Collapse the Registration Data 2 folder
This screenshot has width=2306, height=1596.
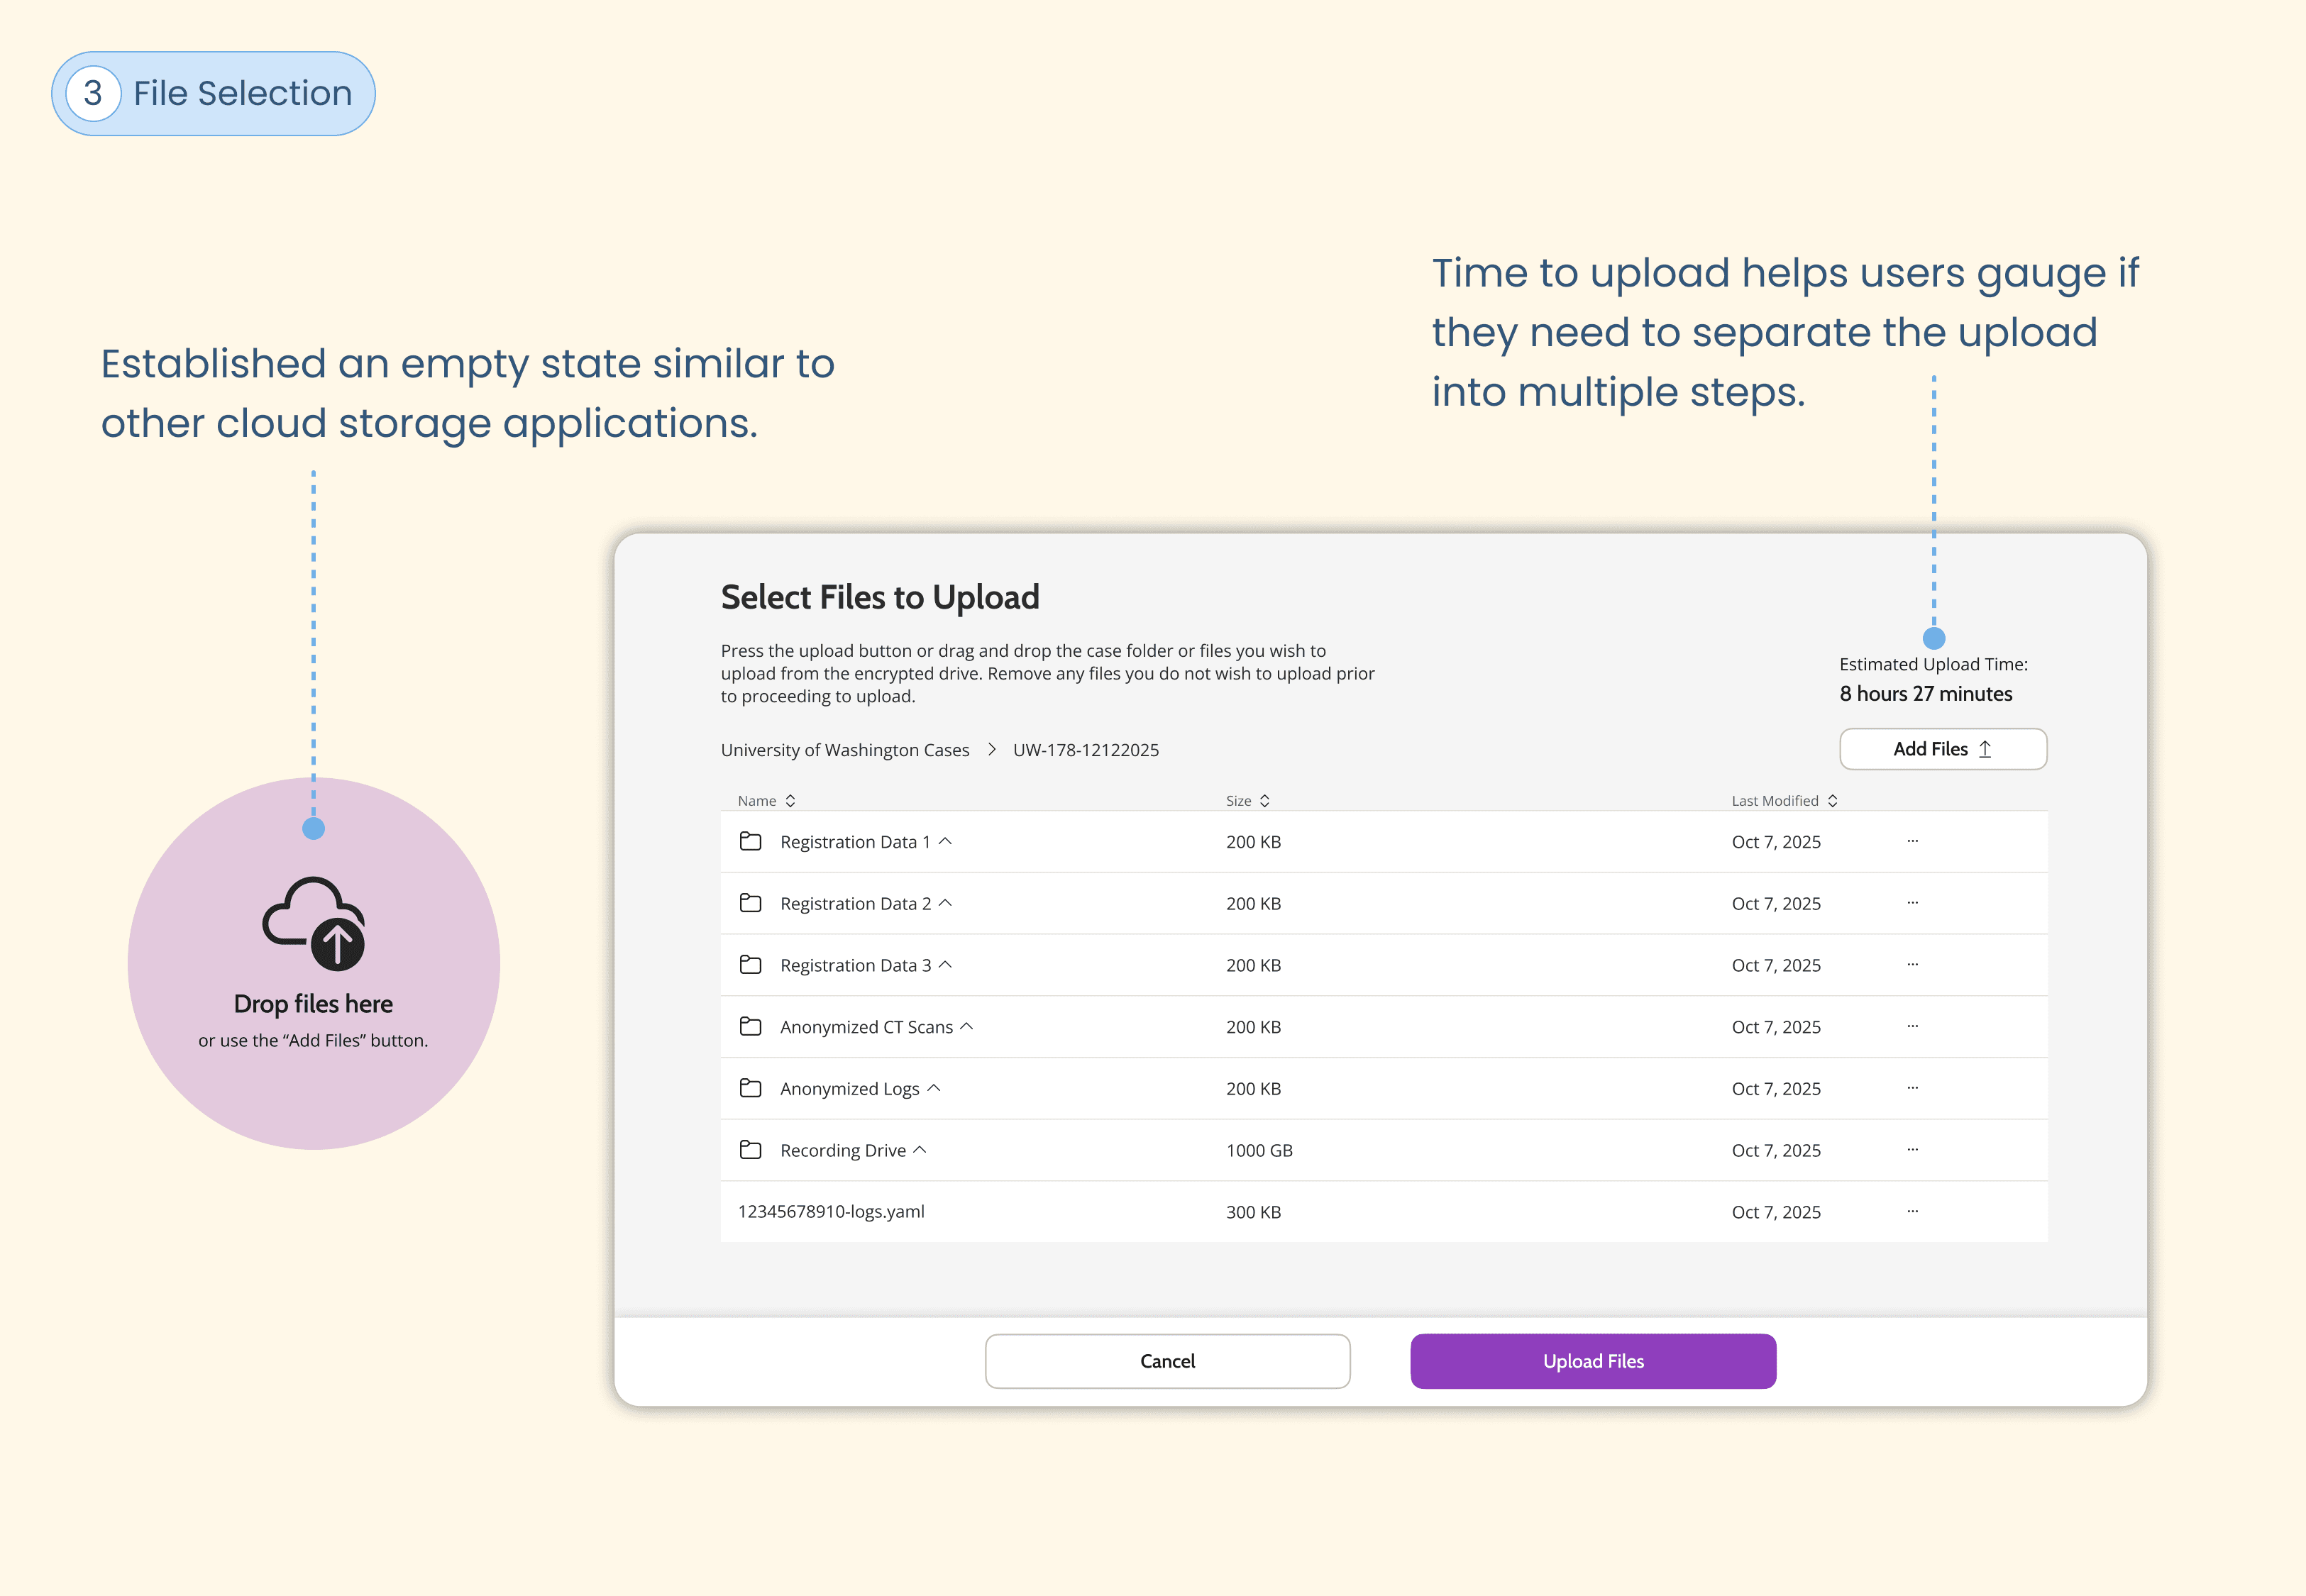tap(946, 902)
